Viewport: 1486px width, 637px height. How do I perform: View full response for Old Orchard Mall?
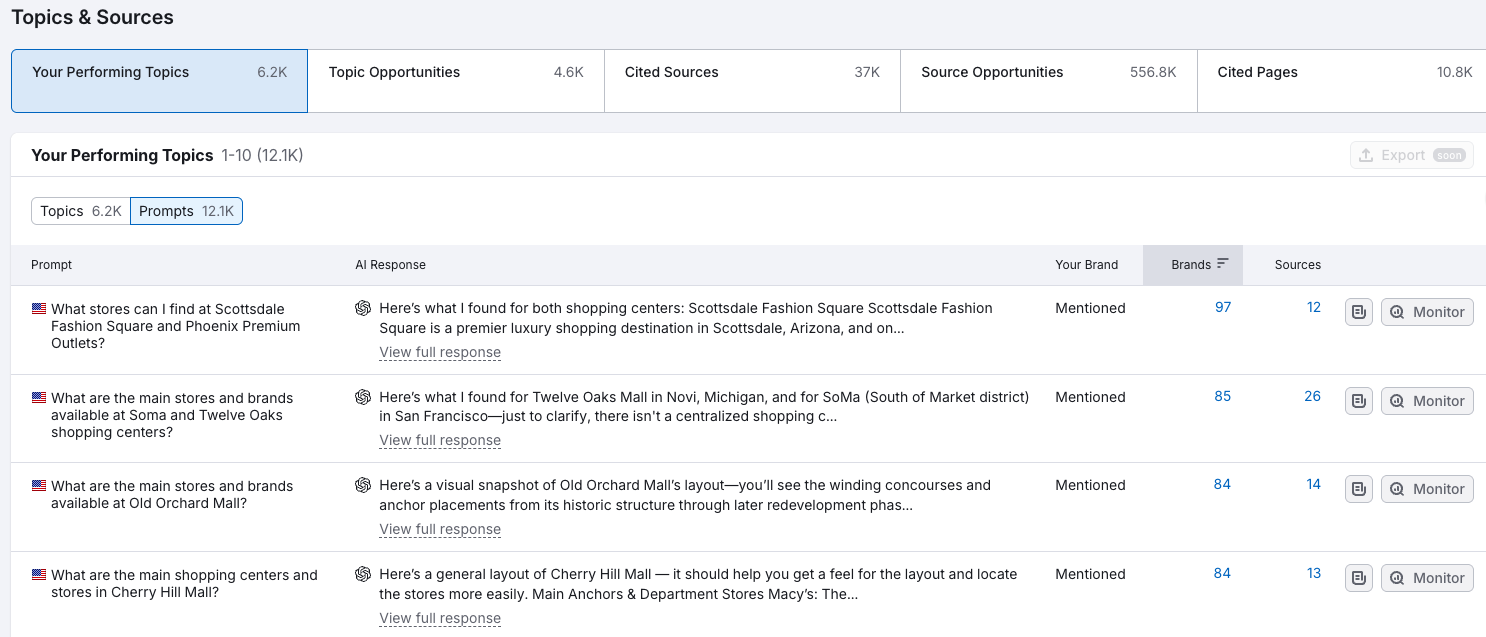tap(440, 529)
